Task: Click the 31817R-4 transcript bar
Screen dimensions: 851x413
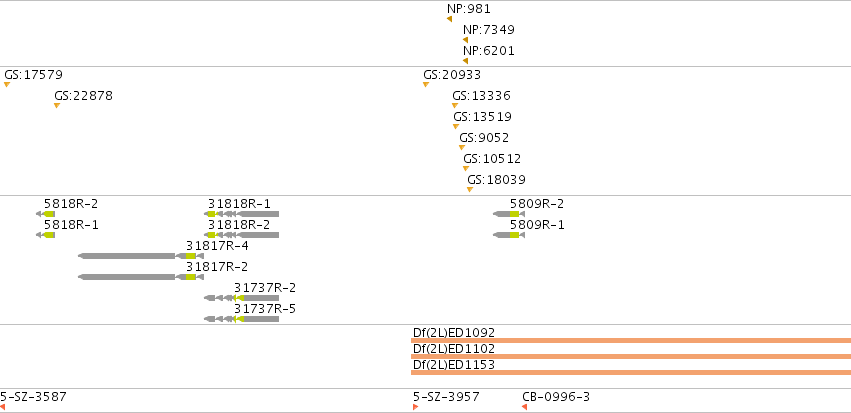Action: [x=141, y=256]
